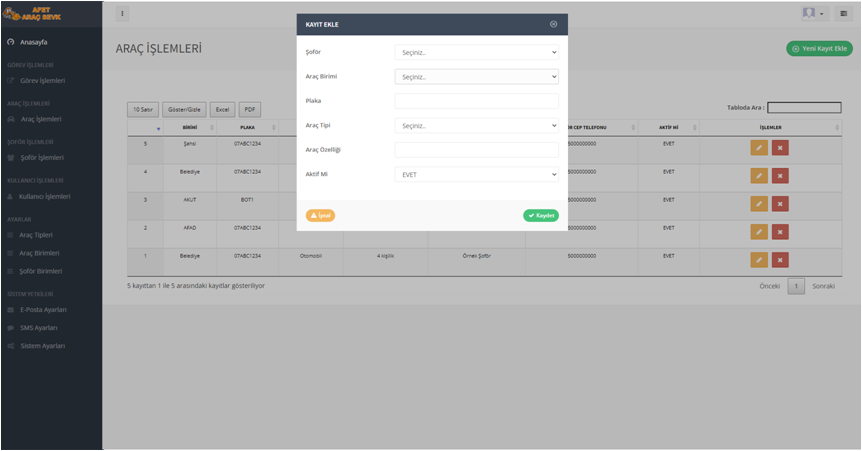This screenshot has height=451, width=862.
Task: Open Görev İşlemleri in the sidebar
Action: (x=42, y=81)
